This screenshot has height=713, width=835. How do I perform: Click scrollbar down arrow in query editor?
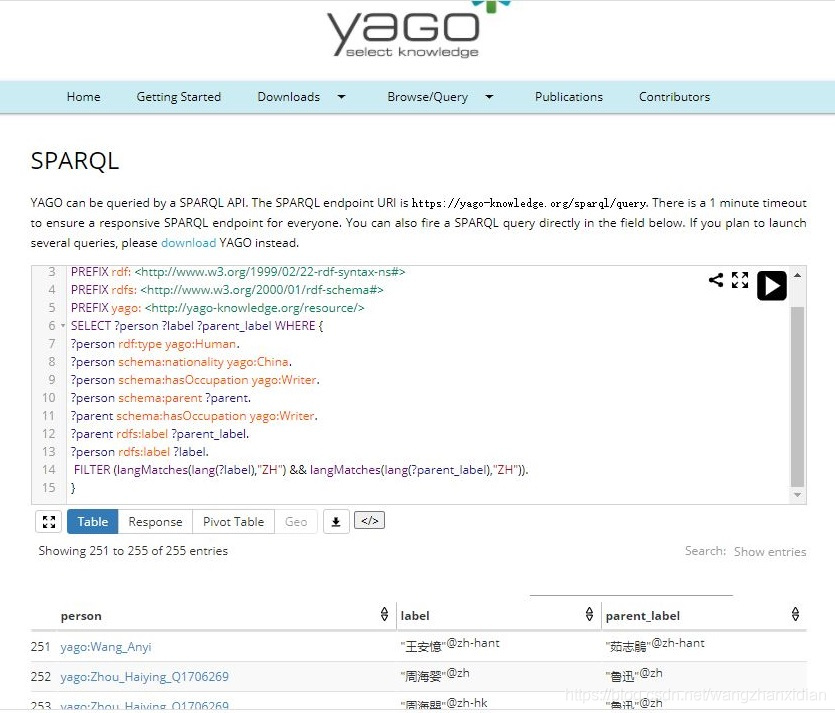coord(797,495)
